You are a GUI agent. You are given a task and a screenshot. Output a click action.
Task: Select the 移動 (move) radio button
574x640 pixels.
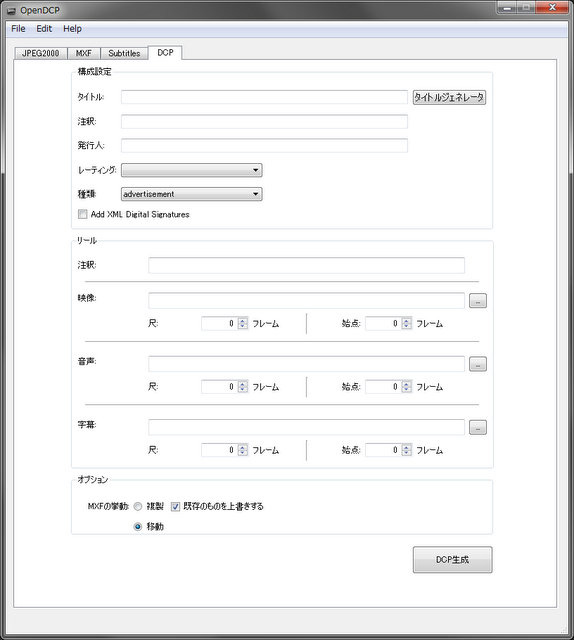tap(138, 527)
